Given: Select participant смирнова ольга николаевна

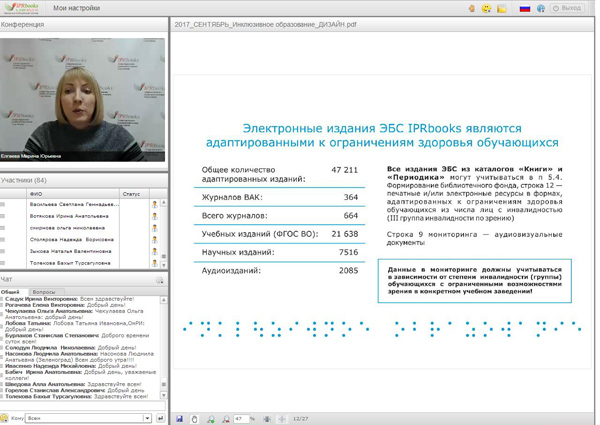Looking at the screenshot, I should coord(67,228).
